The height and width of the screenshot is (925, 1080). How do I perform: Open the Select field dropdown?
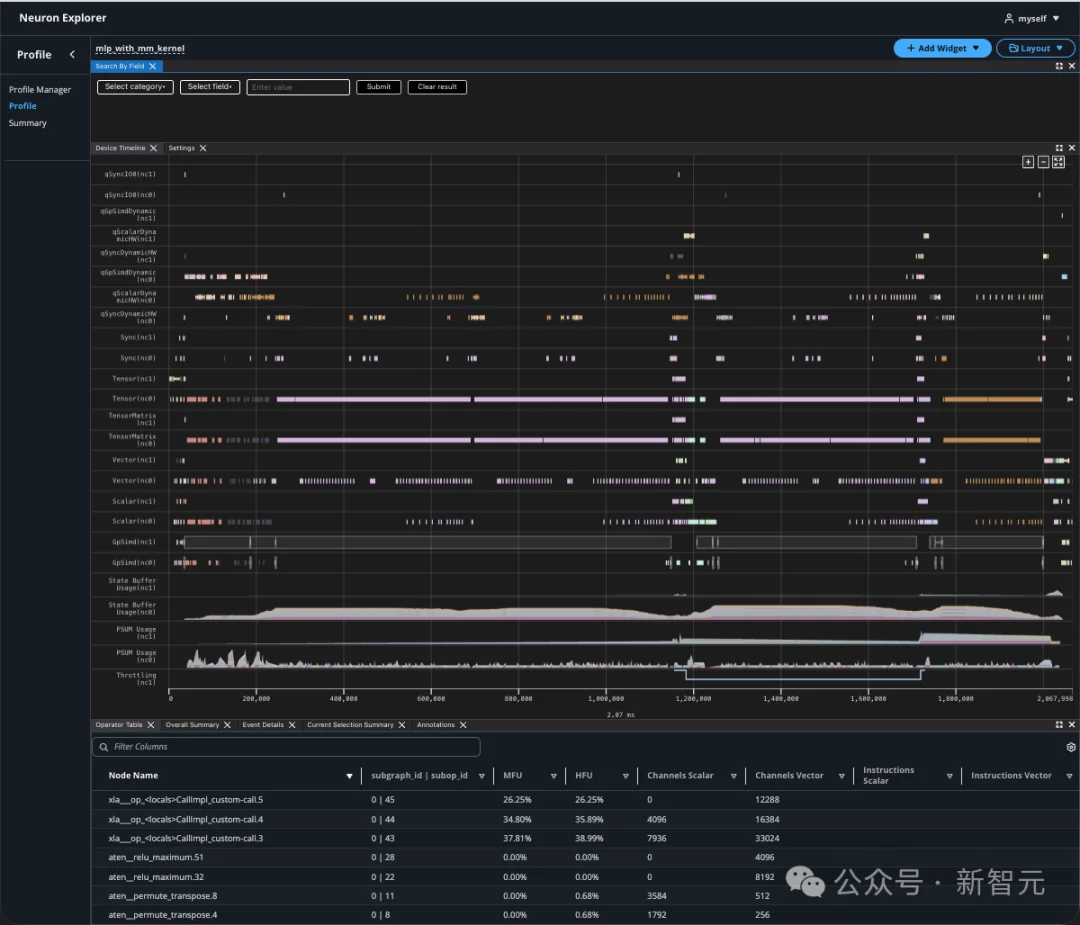point(210,87)
